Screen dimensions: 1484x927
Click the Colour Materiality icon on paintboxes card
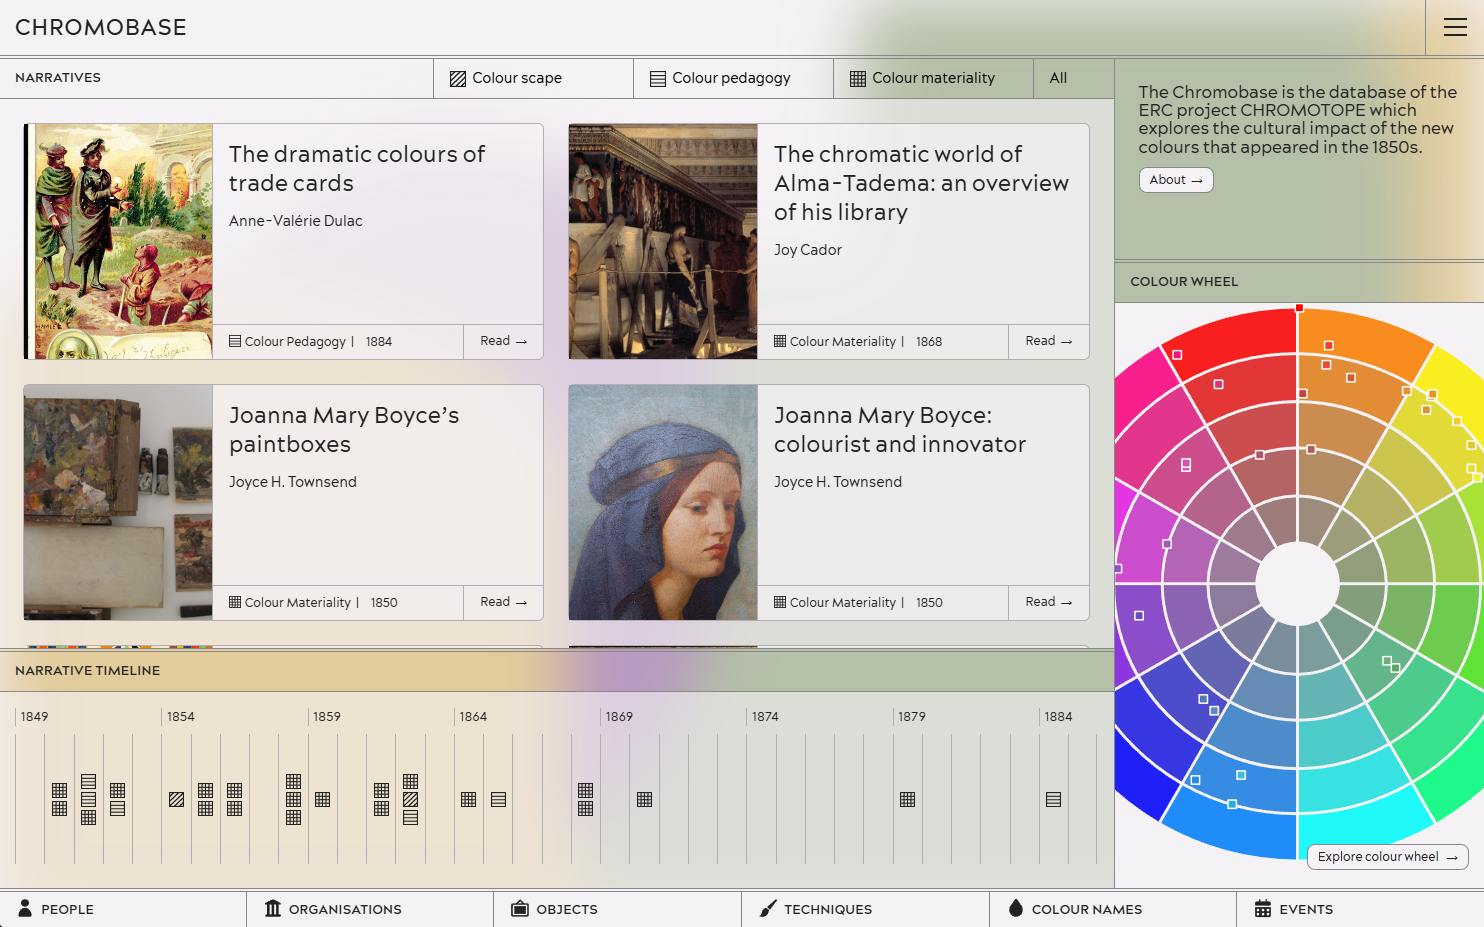(235, 602)
